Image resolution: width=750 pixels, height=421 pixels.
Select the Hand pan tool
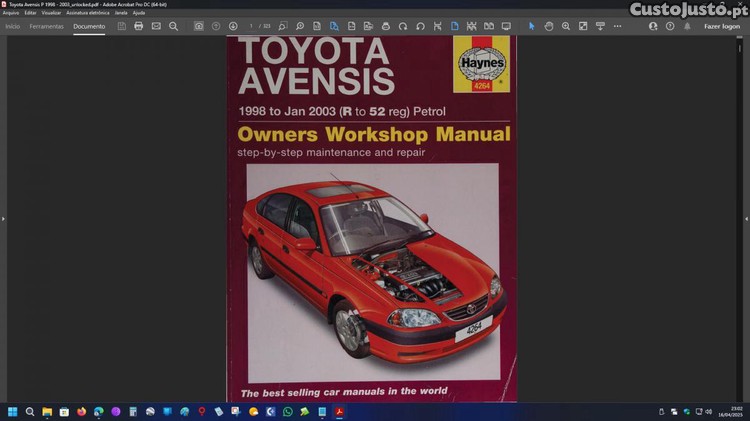549,26
